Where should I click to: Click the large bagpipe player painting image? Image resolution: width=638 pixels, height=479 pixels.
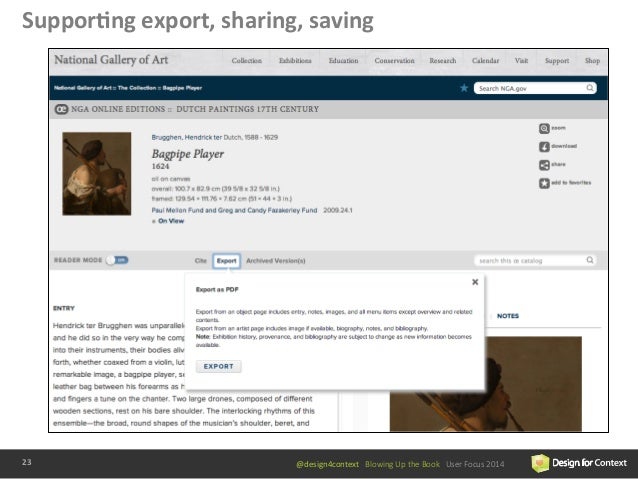(x=485, y=384)
